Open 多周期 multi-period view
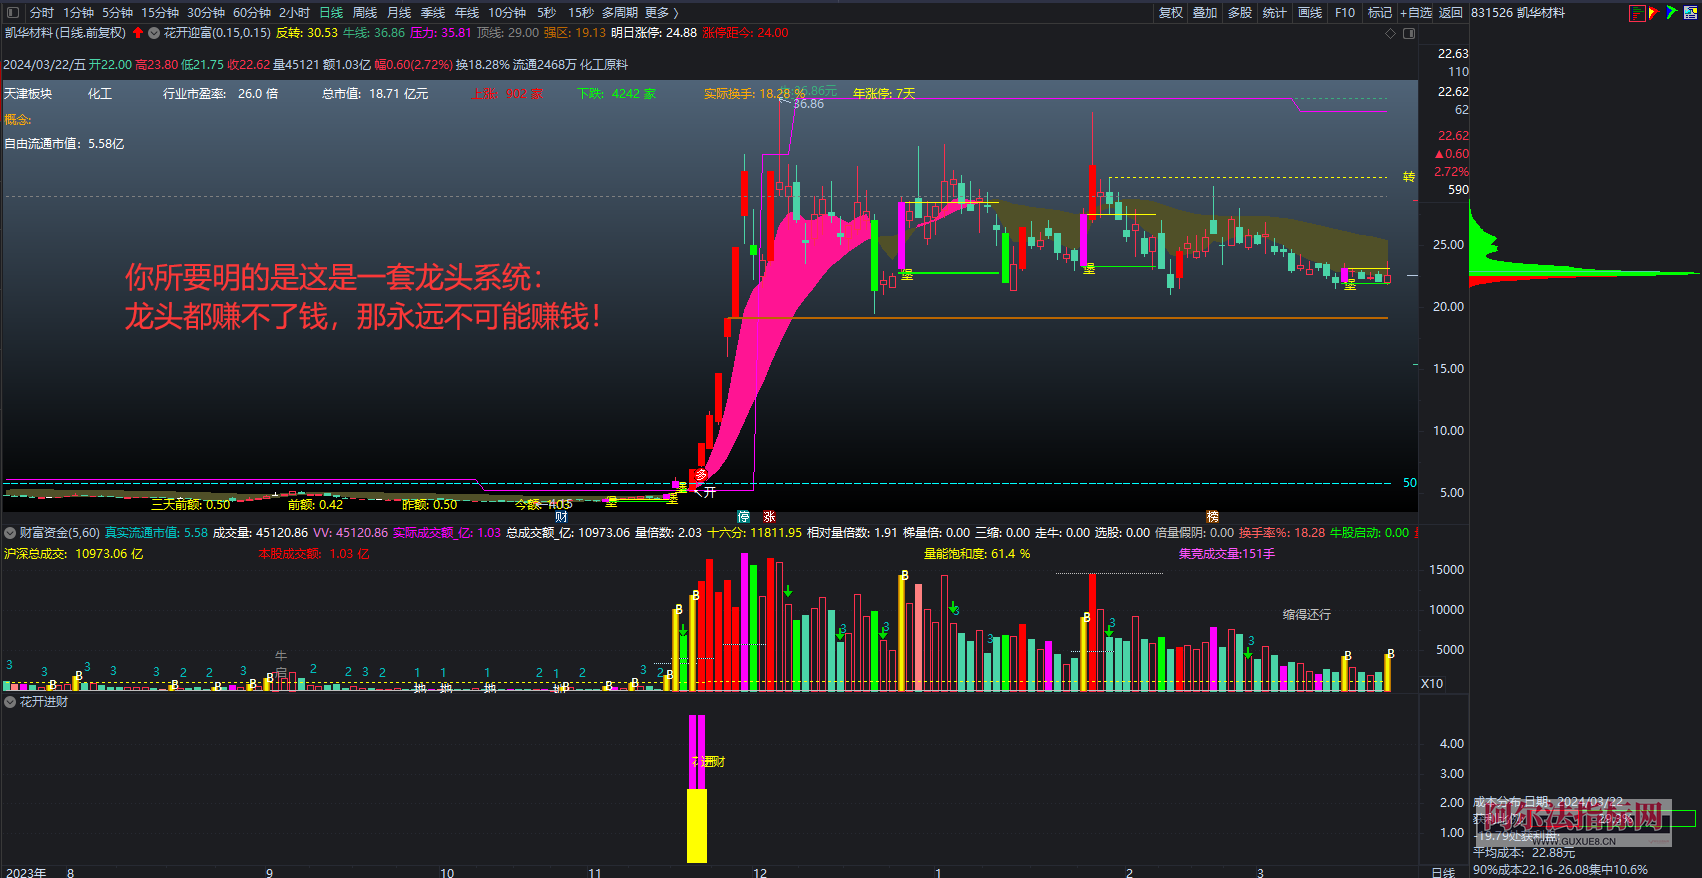Image resolution: width=1702 pixels, height=878 pixels. pos(620,12)
